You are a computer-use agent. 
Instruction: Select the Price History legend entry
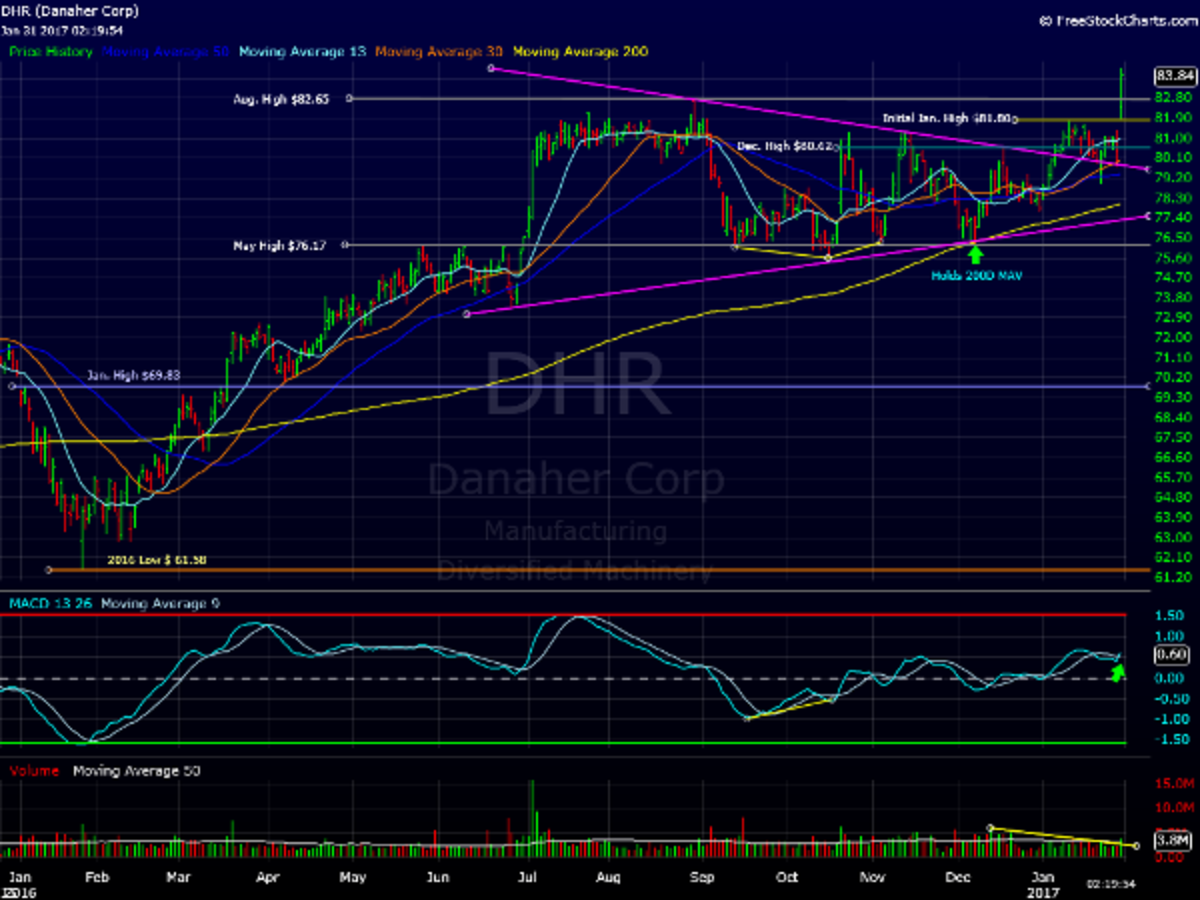coord(51,51)
